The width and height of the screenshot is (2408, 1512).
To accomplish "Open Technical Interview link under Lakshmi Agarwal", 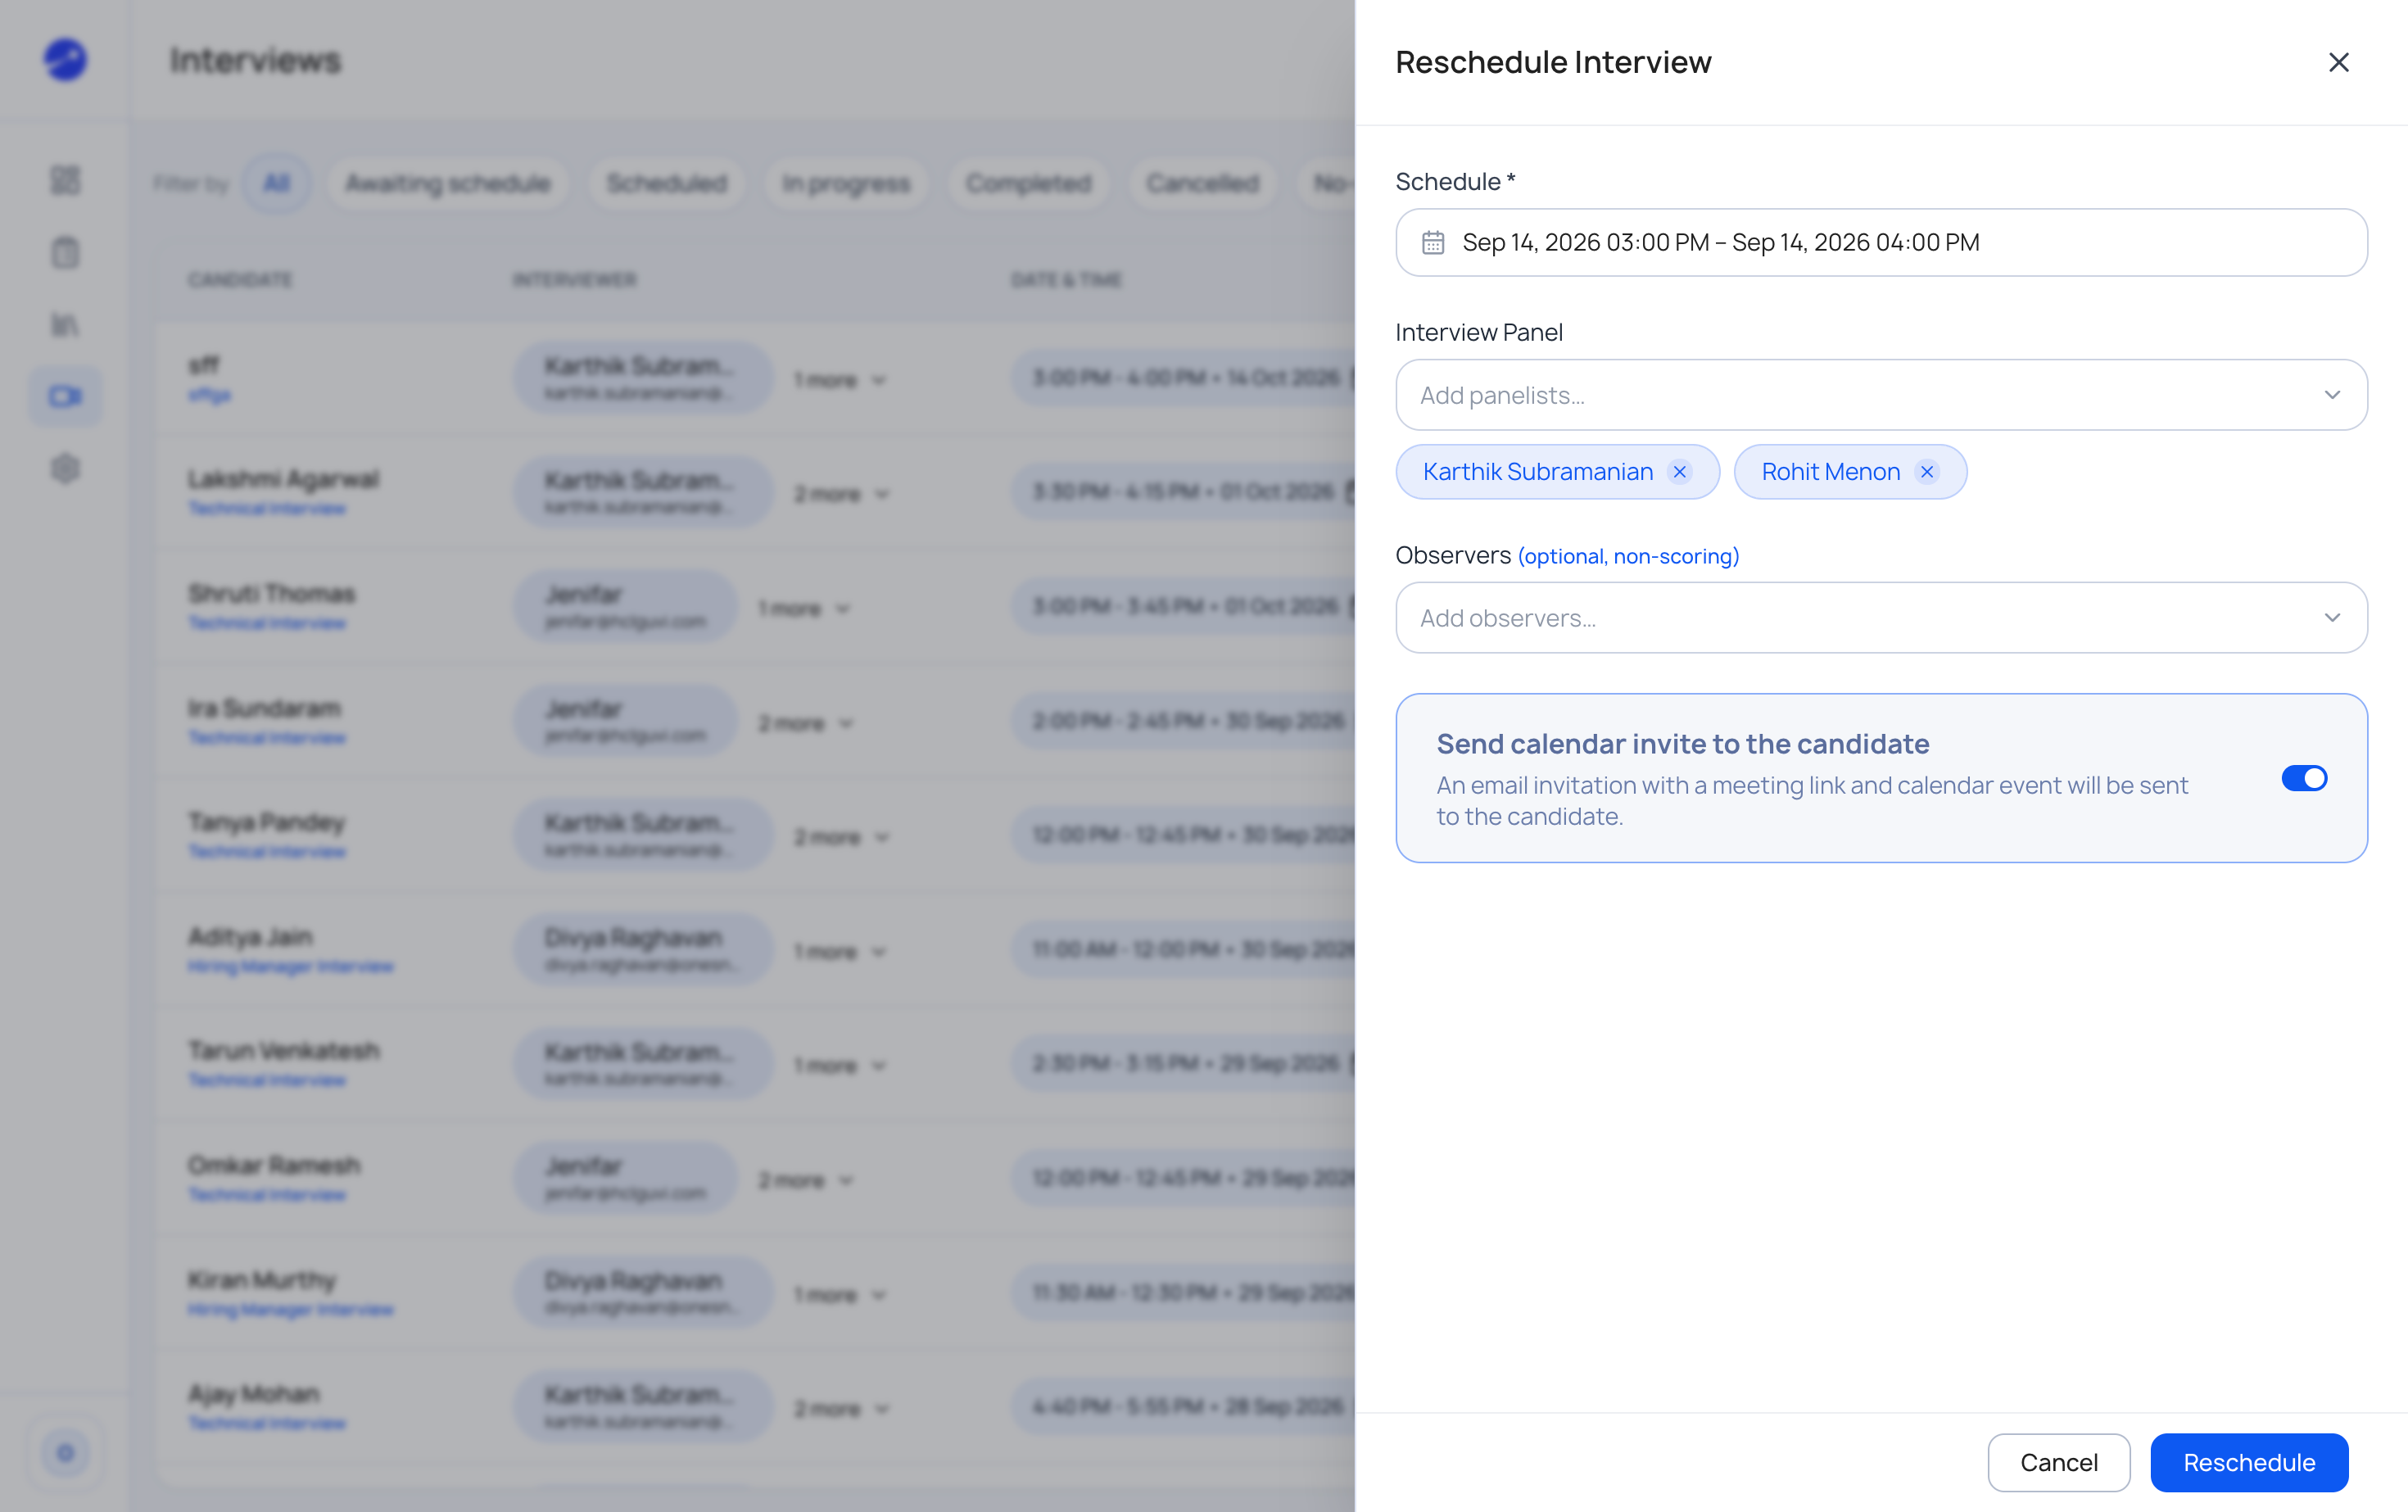I will tap(267, 509).
